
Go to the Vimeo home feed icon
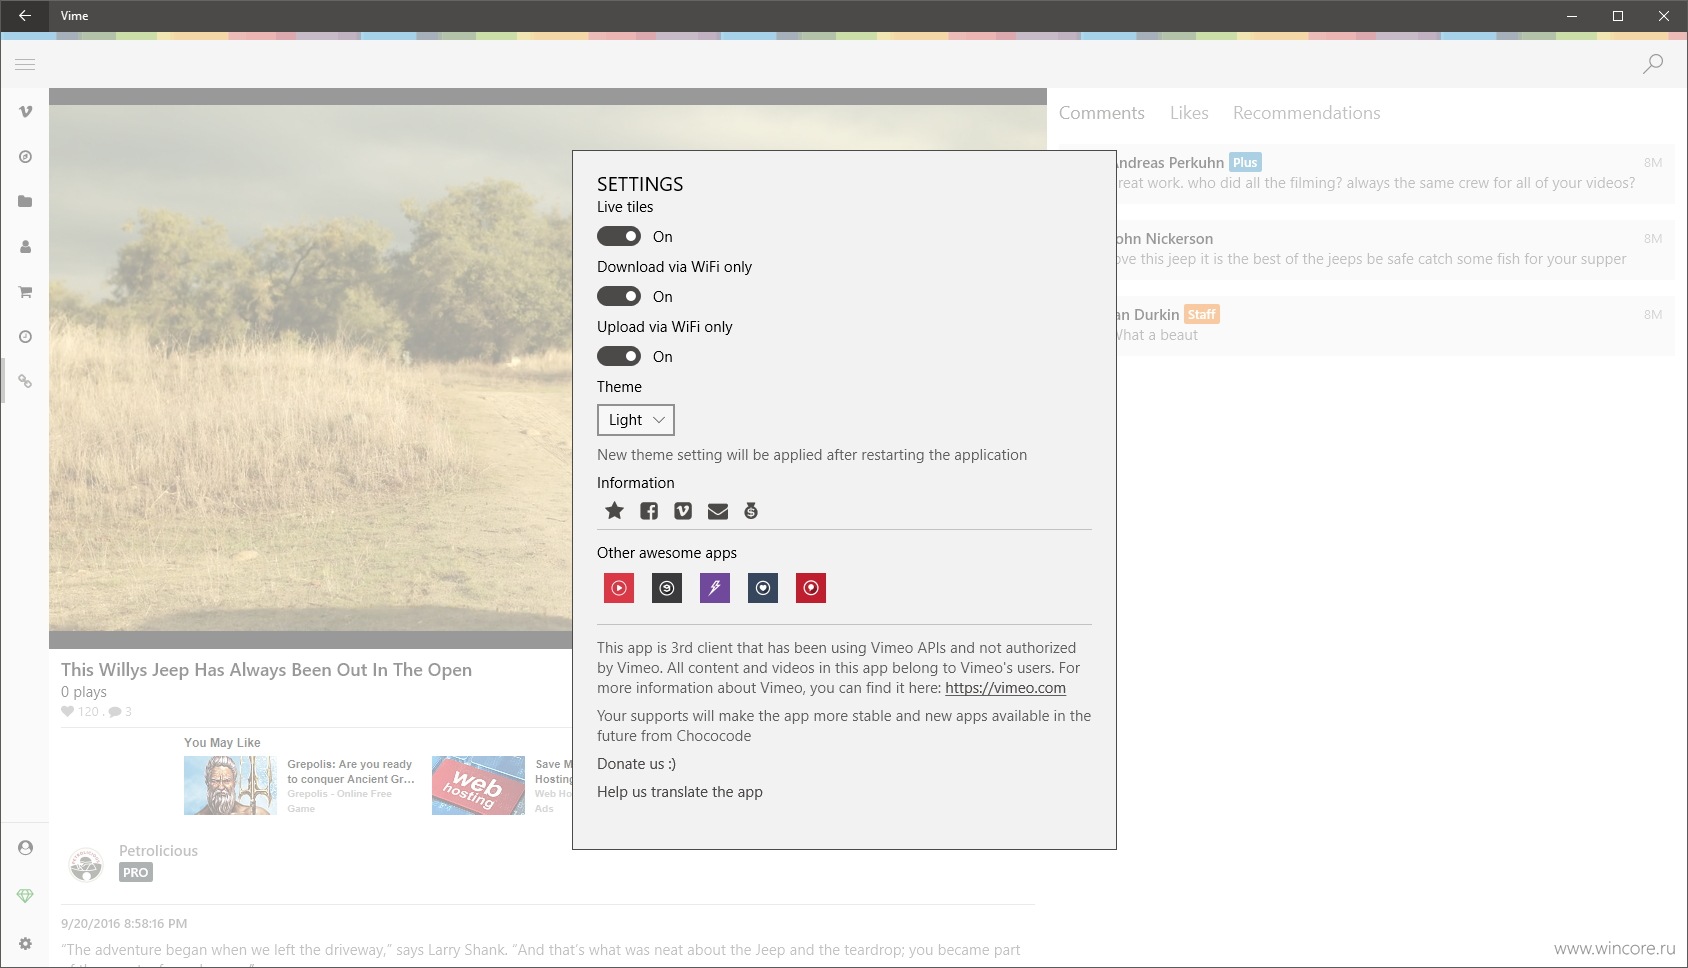pyautogui.click(x=26, y=111)
